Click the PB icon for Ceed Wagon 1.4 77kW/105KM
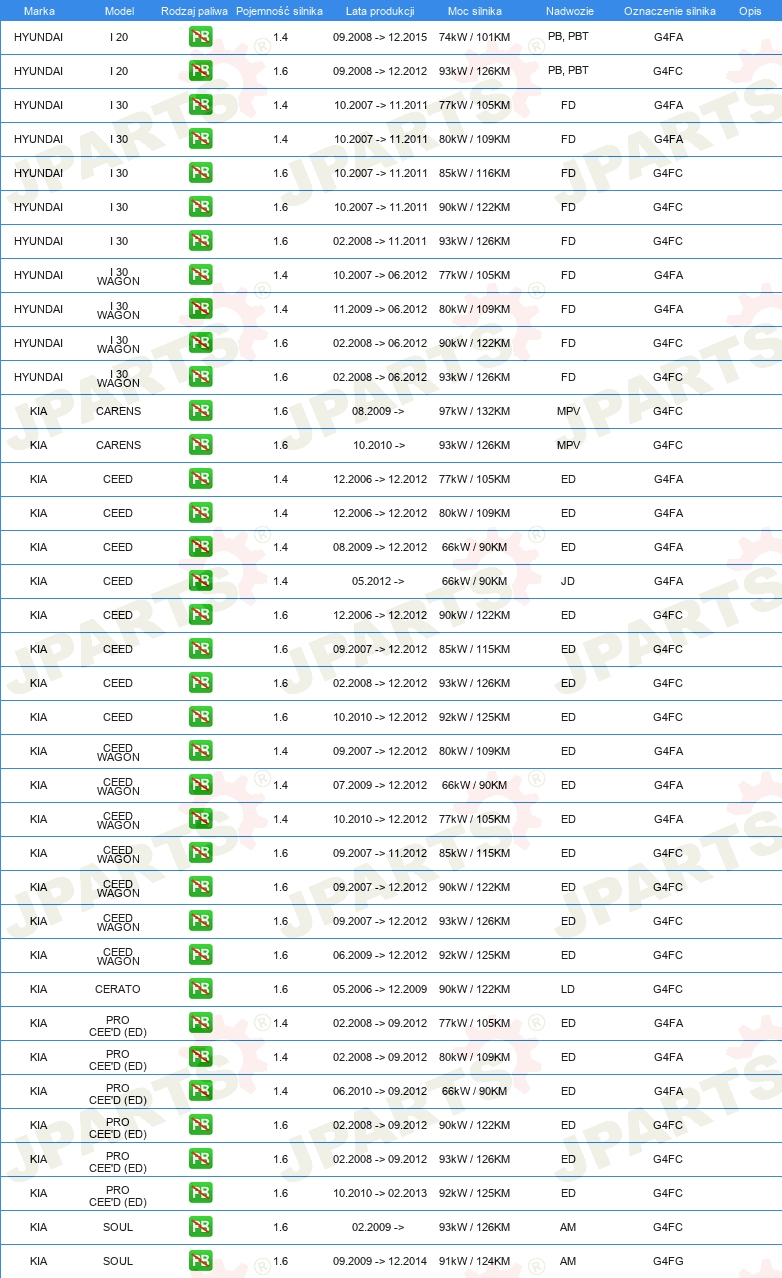The image size is (782, 1278). 200,819
